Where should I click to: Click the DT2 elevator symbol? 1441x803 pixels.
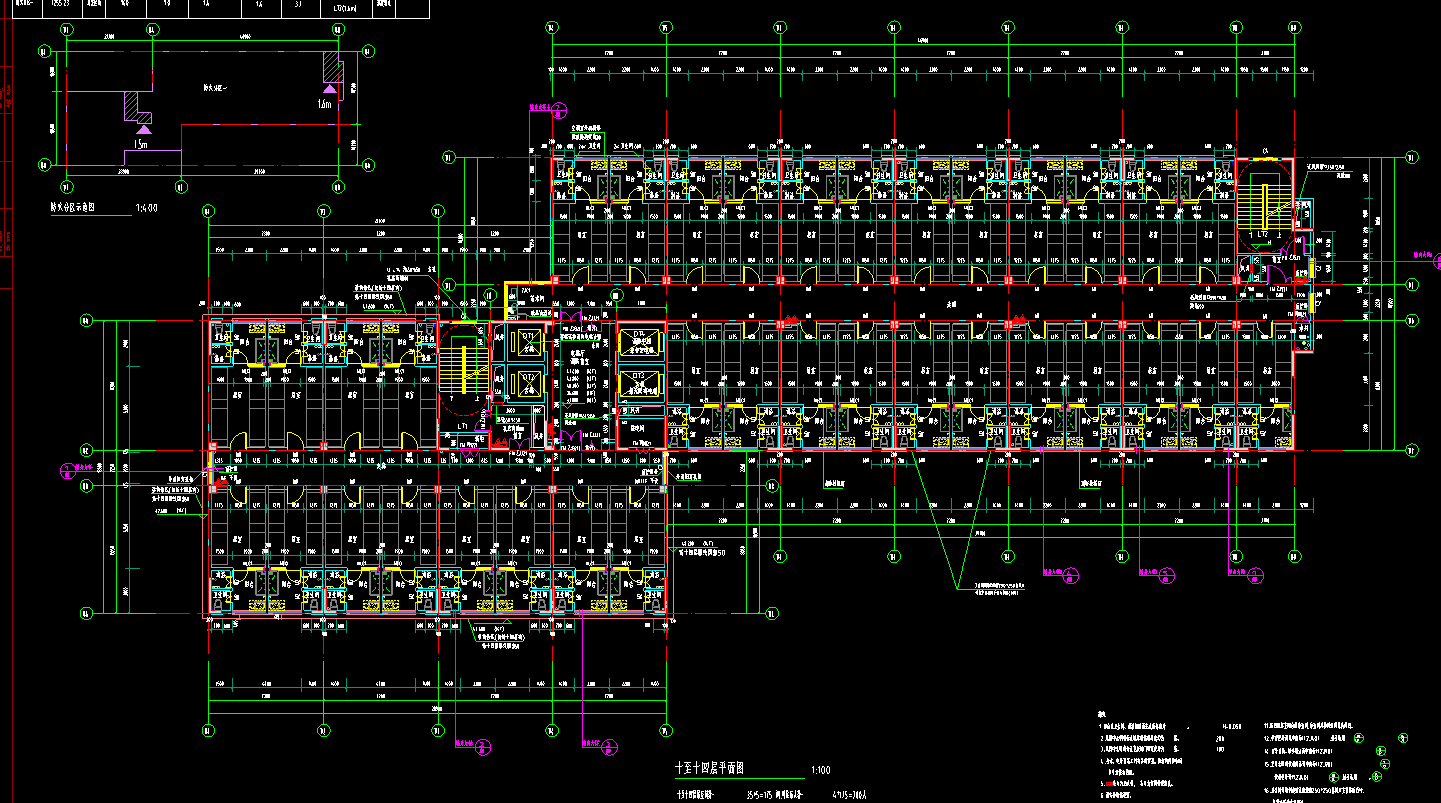tap(528, 382)
